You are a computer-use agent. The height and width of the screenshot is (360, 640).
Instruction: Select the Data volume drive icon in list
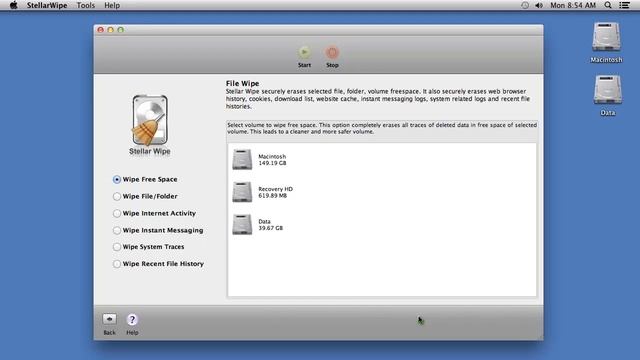(x=242, y=224)
